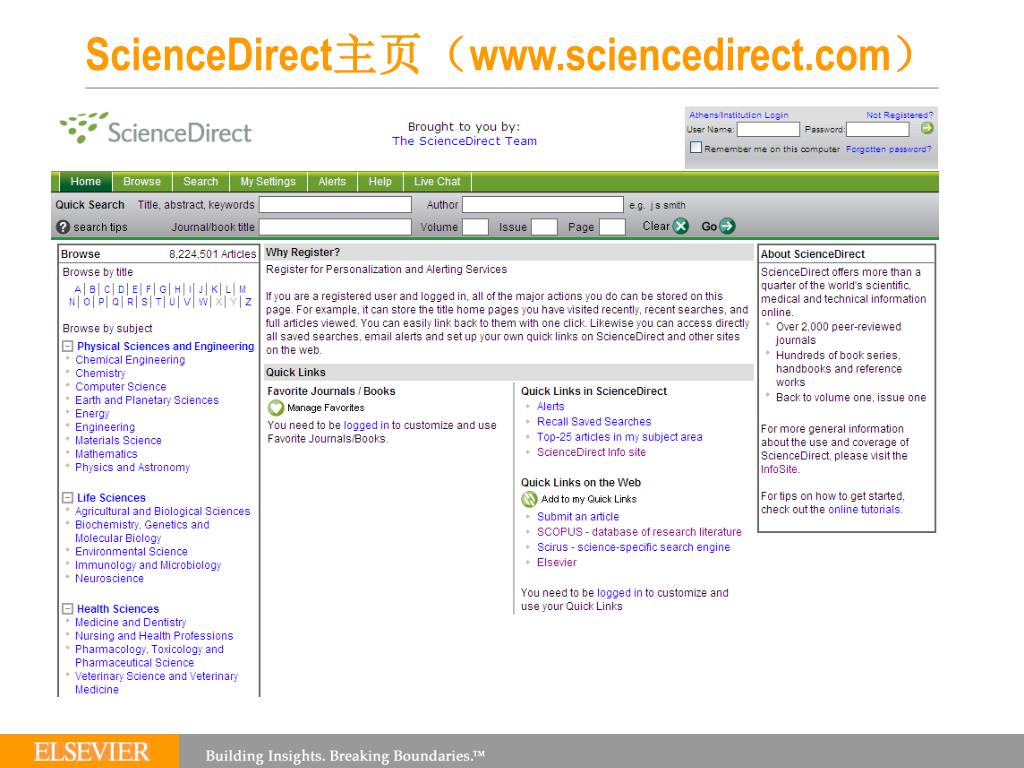
Task: Open Medicine and Dentistry subject
Action: [131, 622]
